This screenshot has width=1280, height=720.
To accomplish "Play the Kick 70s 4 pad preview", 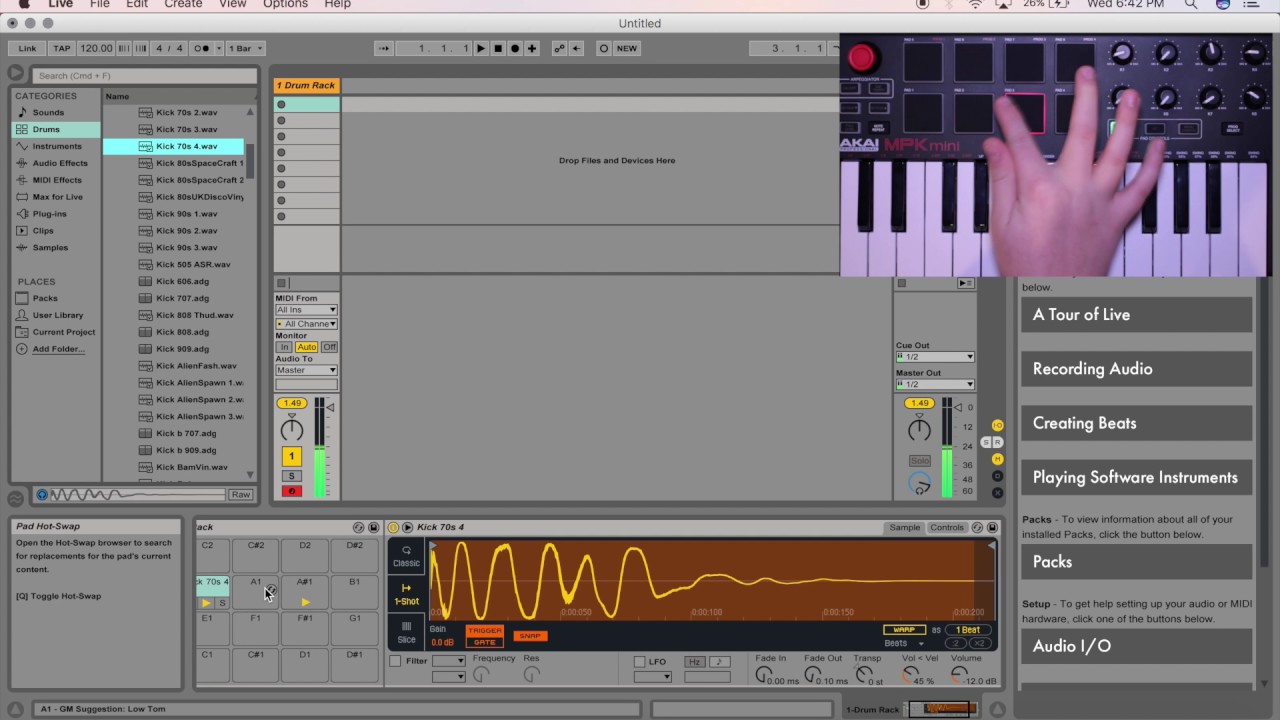I will (206, 603).
